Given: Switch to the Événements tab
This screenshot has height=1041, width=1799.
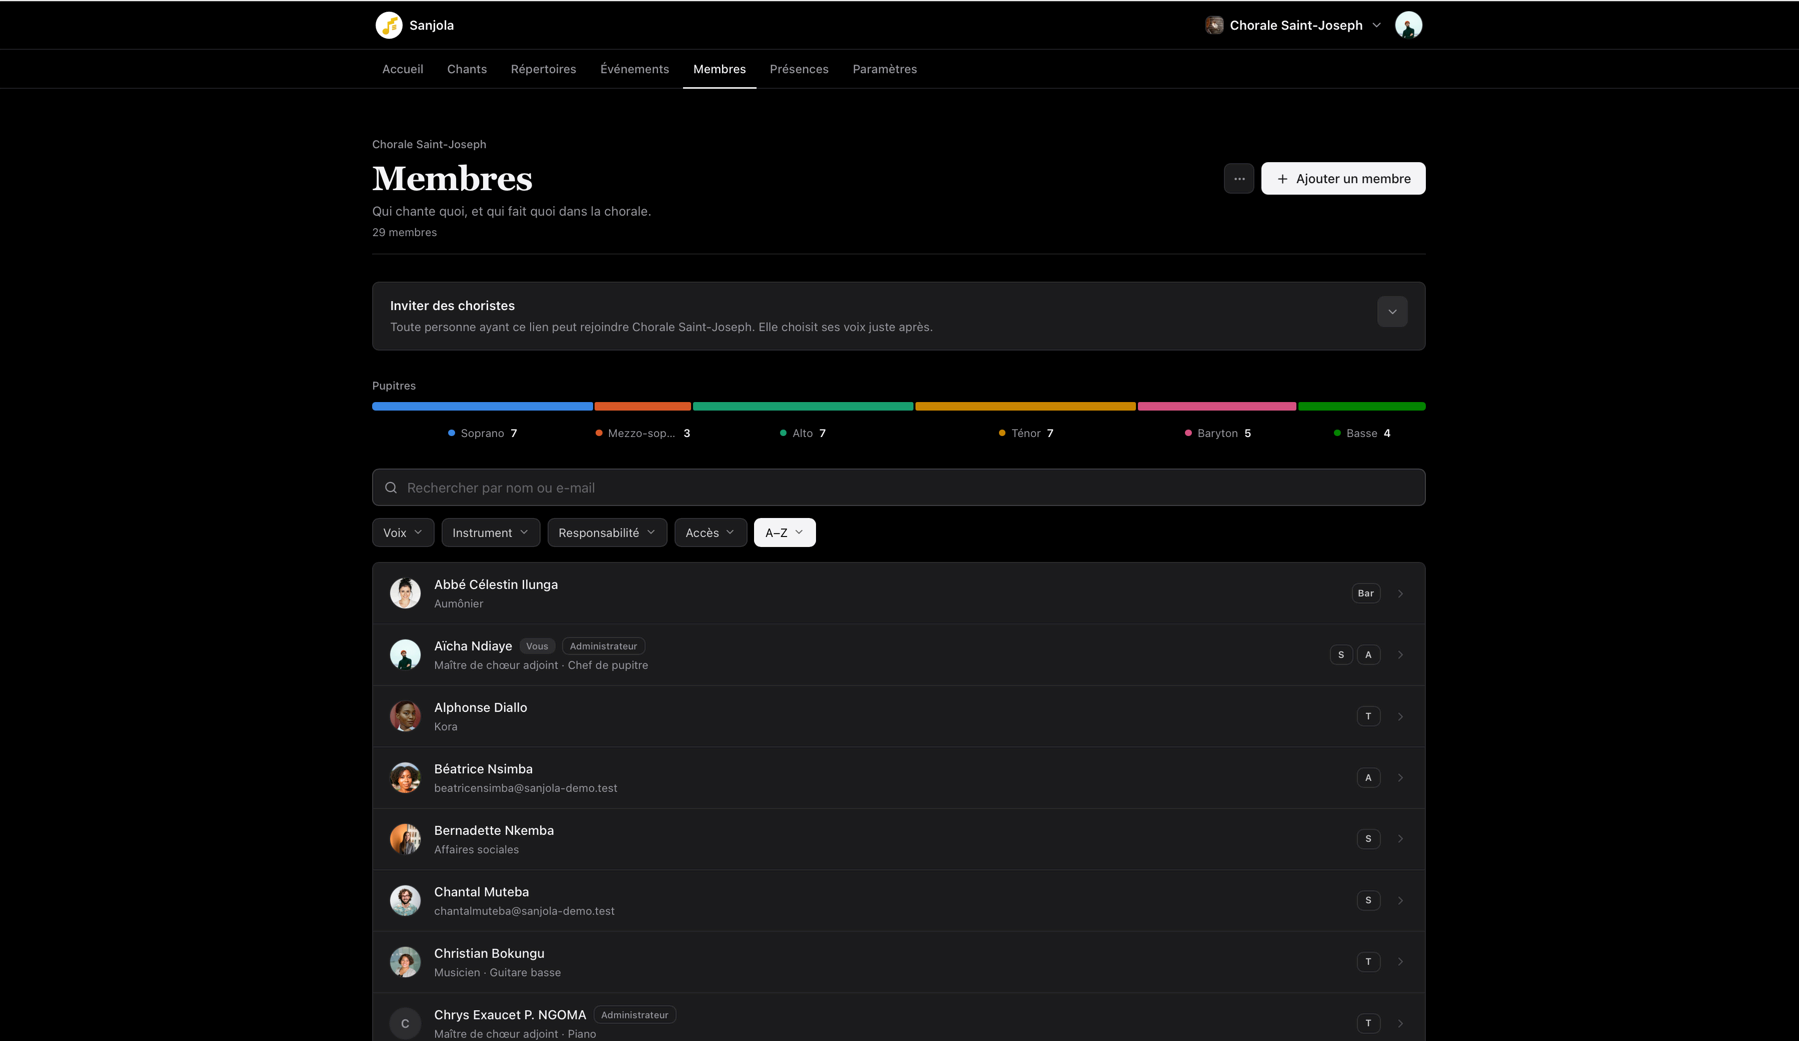Looking at the screenshot, I should click(x=635, y=69).
